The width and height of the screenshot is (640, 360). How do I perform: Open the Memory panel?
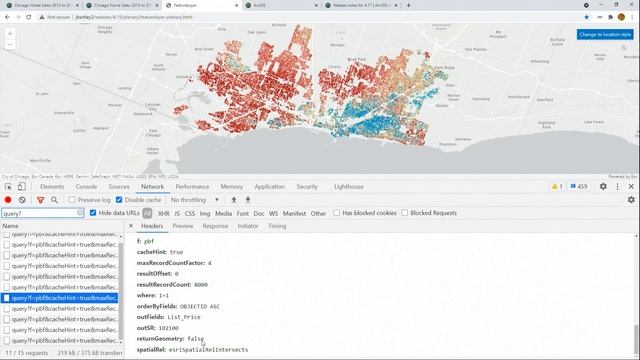click(x=231, y=187)
